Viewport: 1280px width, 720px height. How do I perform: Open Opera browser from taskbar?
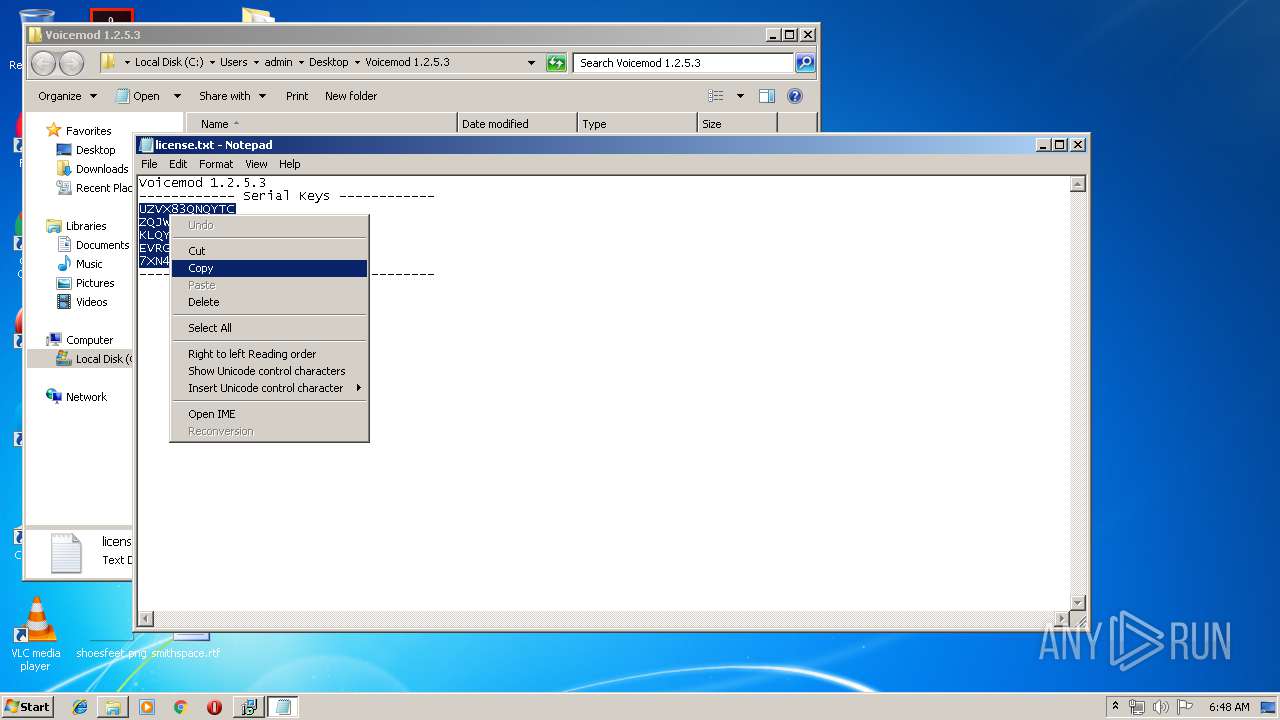coord(214,707)
